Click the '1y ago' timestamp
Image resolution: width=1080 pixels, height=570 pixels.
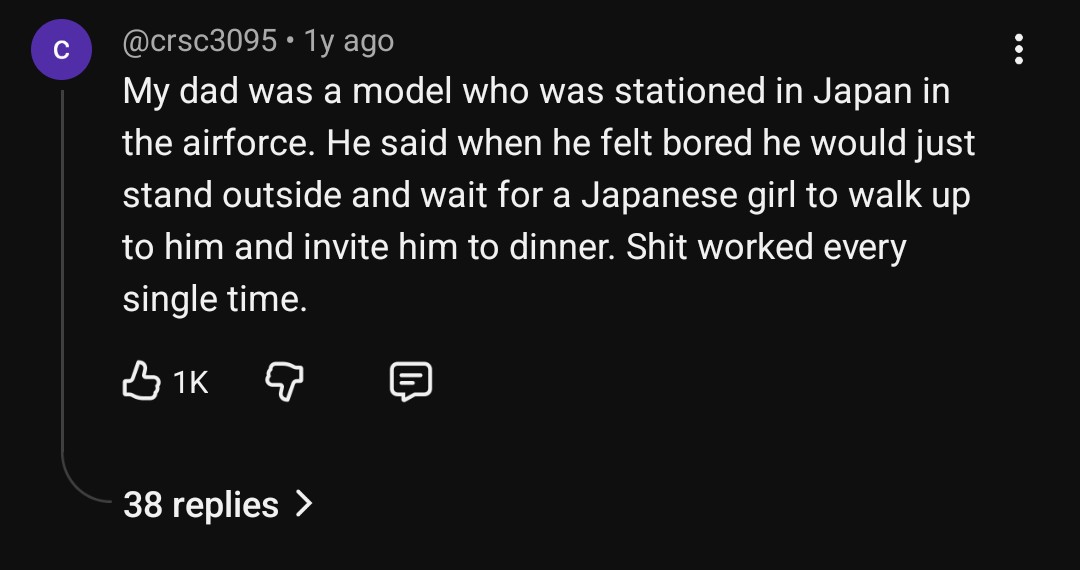pyautogui.click(x=348, y=41)
